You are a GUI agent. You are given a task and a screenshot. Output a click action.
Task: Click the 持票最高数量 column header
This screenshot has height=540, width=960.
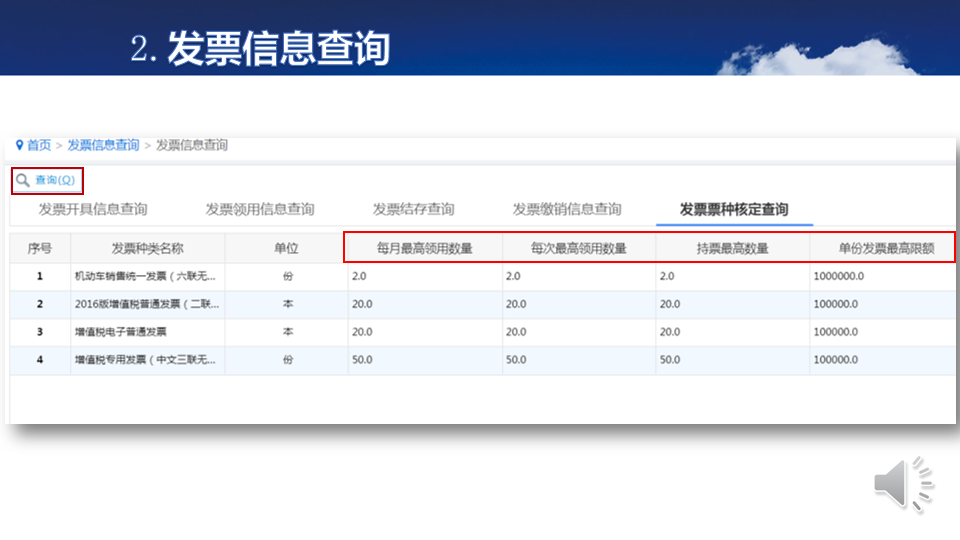tap(732, 249)
